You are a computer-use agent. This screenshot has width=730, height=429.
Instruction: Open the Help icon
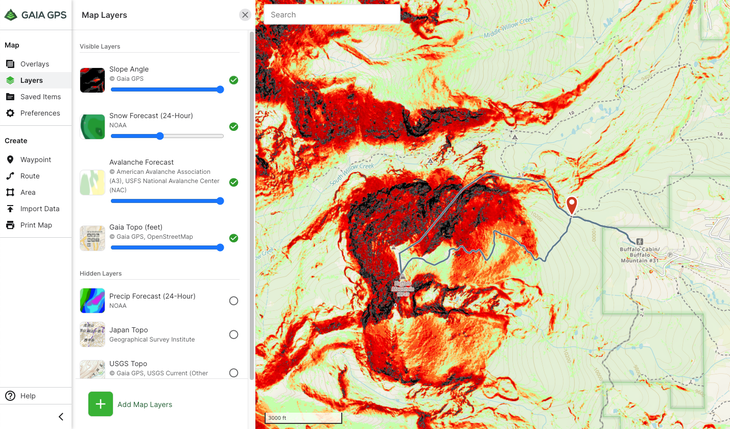tap(10, 396)
